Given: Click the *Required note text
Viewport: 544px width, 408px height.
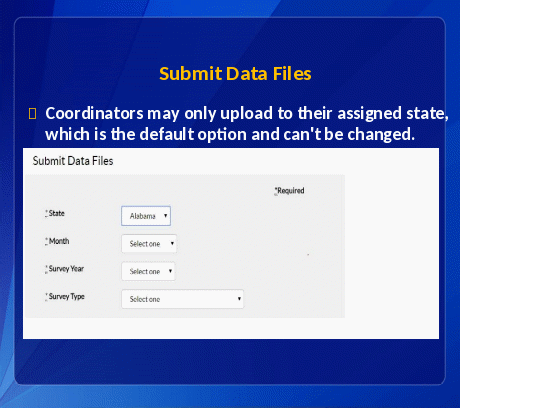Looking at the screenshot, I should point(289,191).
